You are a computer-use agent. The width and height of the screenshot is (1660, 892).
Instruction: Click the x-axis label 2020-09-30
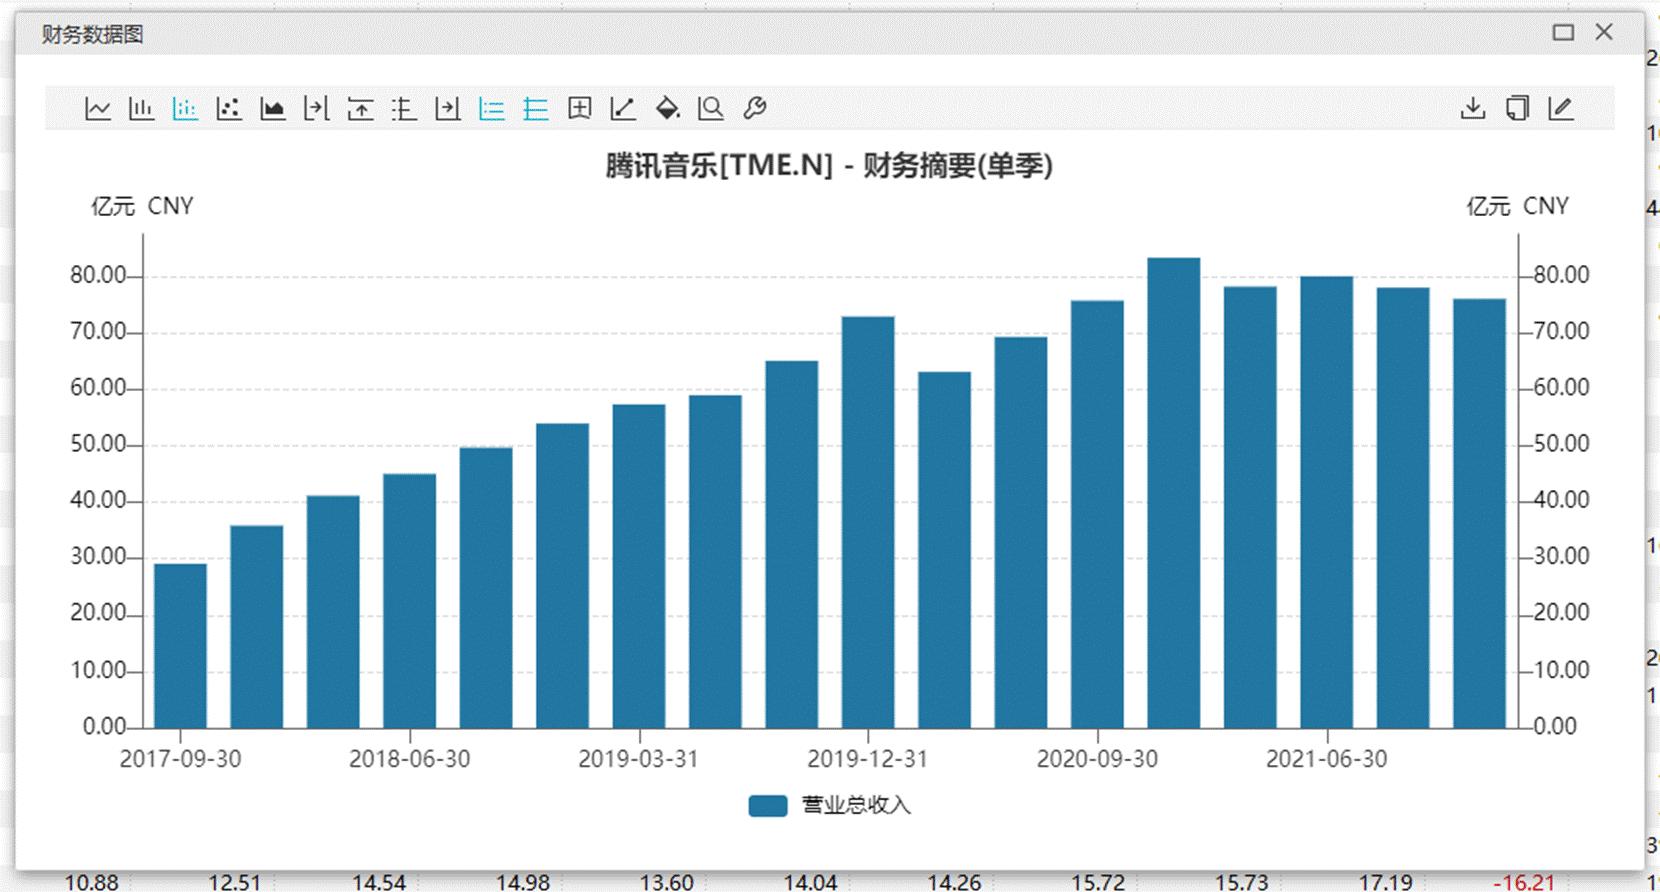[x=1097, y=759]
